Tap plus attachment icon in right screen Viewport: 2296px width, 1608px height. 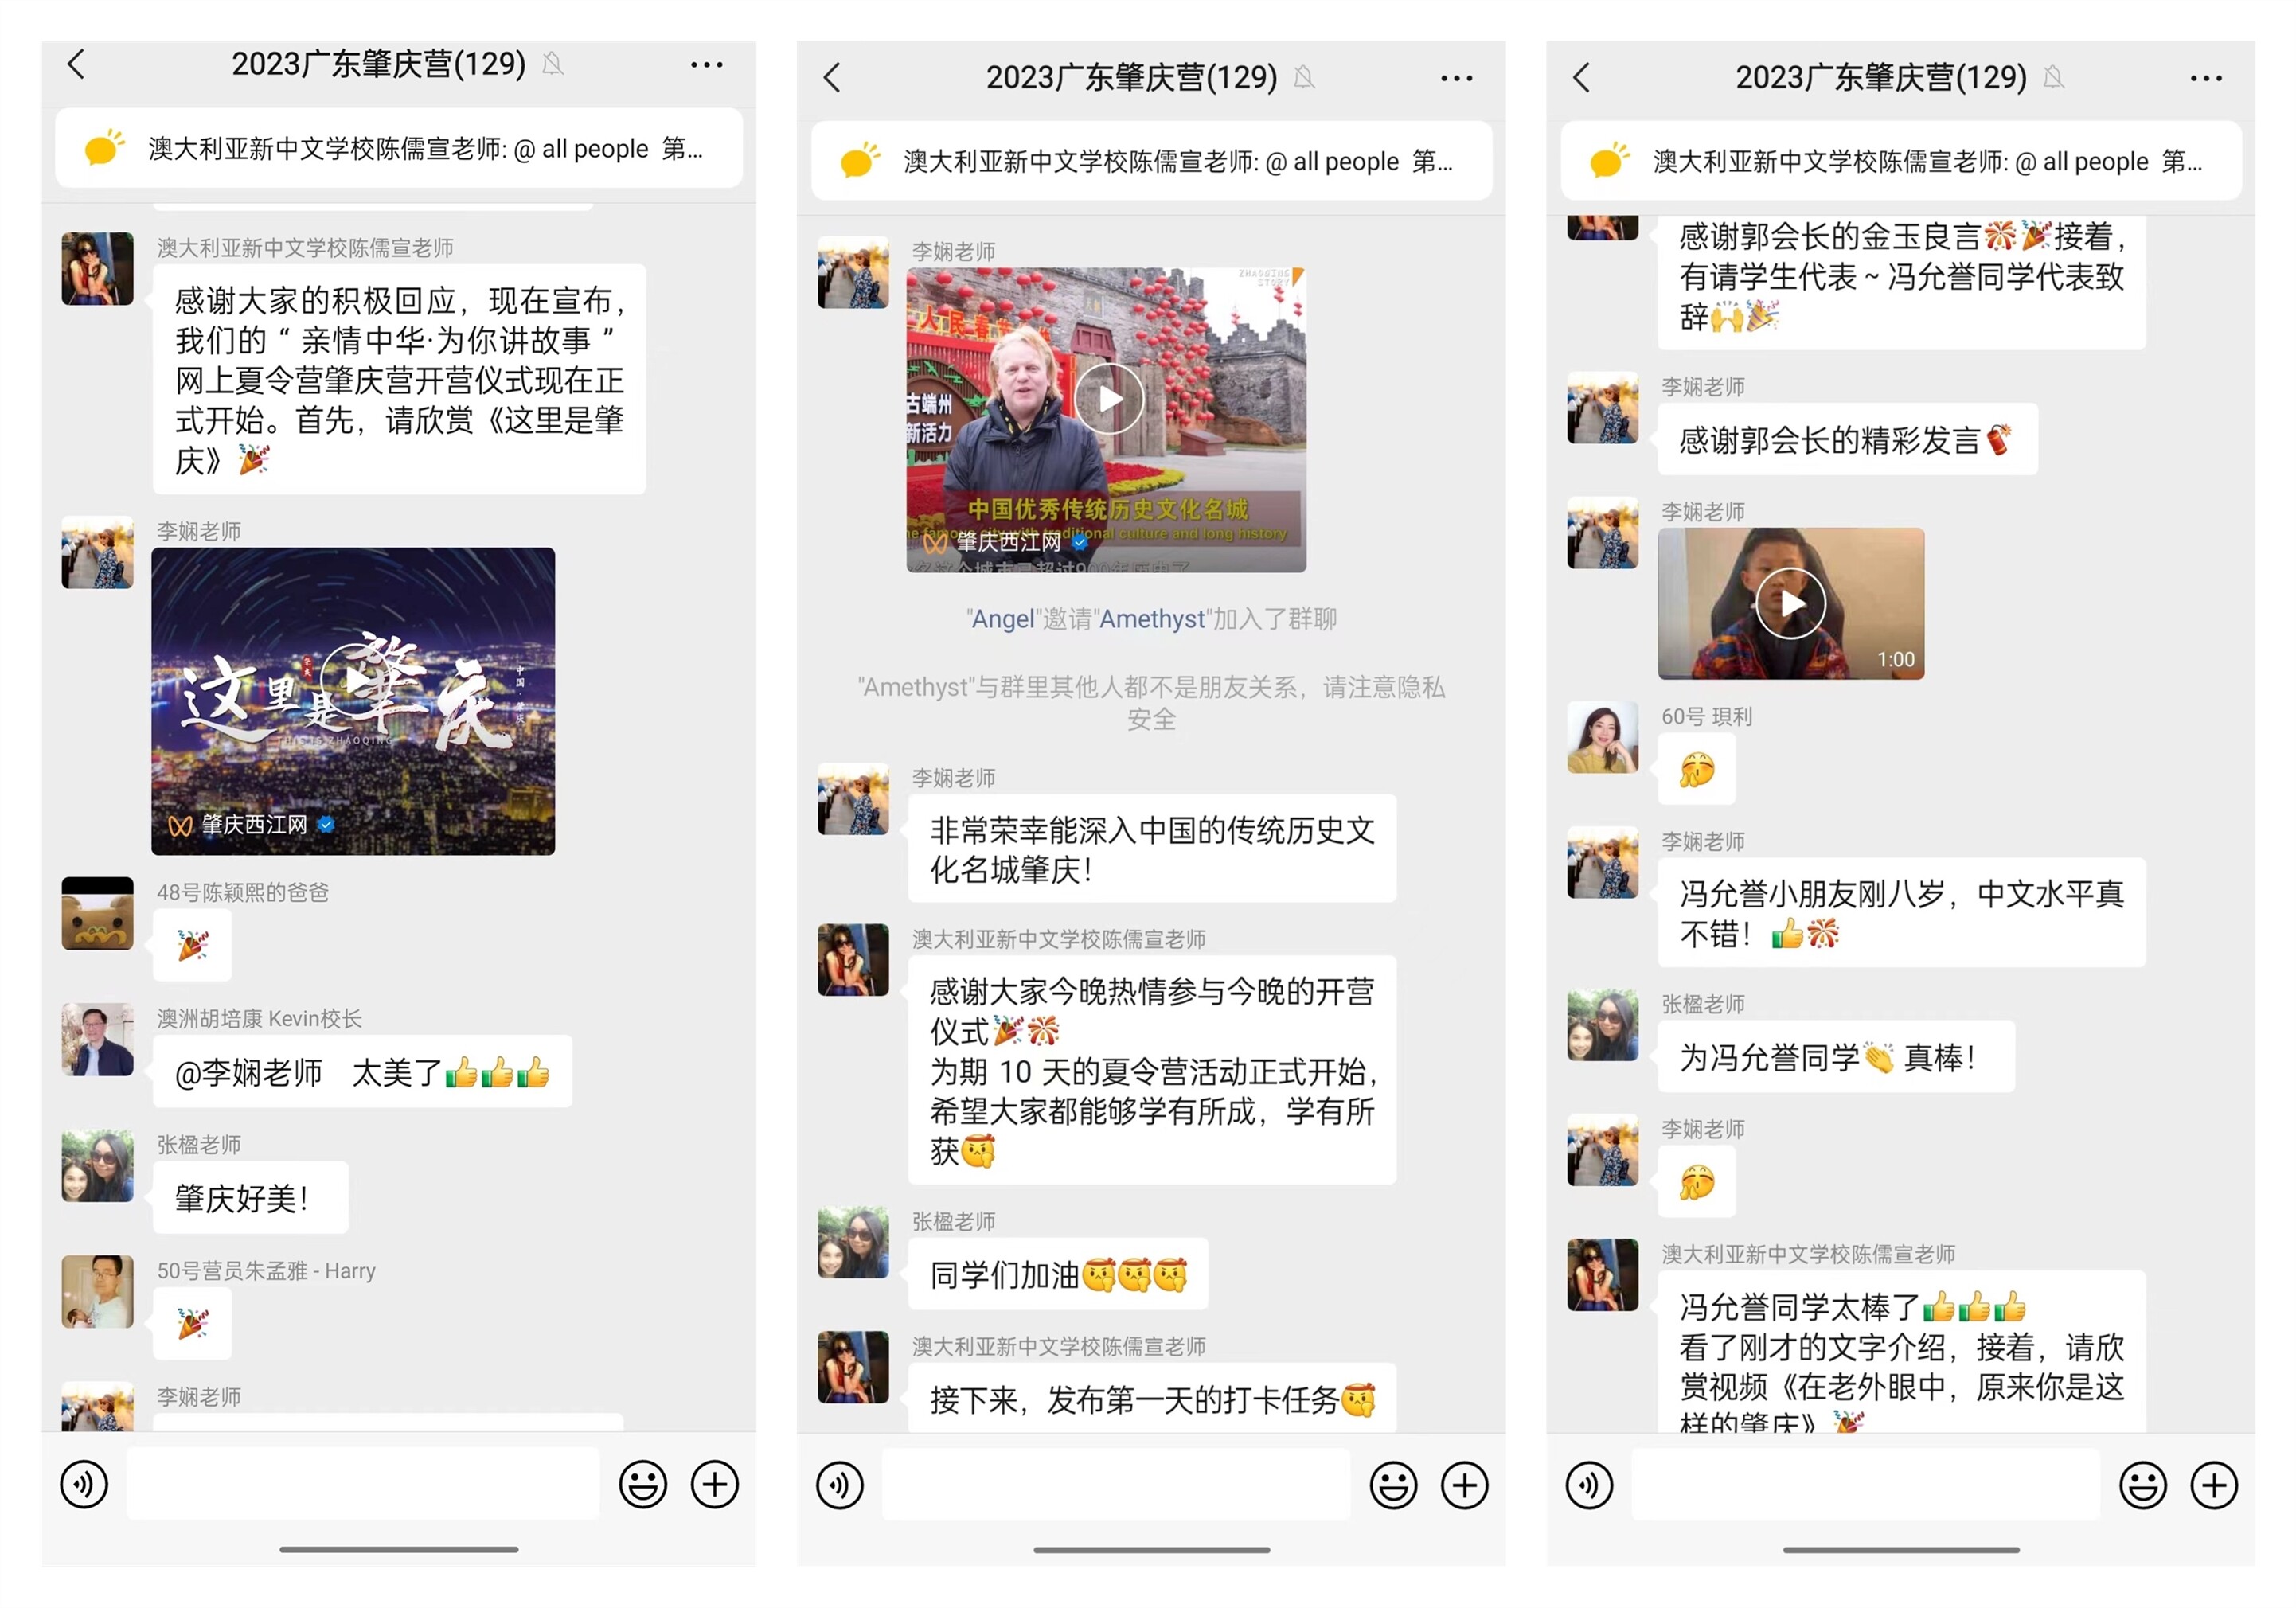point(2215,1485)
